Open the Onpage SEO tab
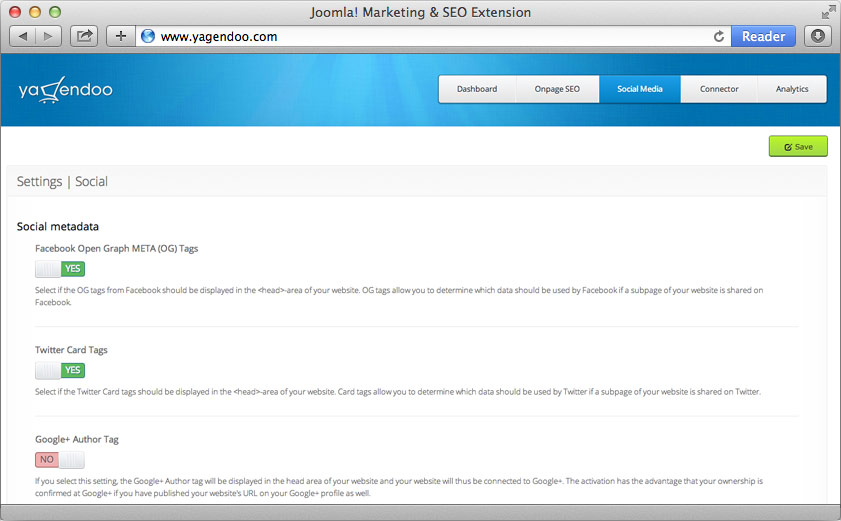The height and width of the screenshot is (521, 841). (x=557, y=89)
